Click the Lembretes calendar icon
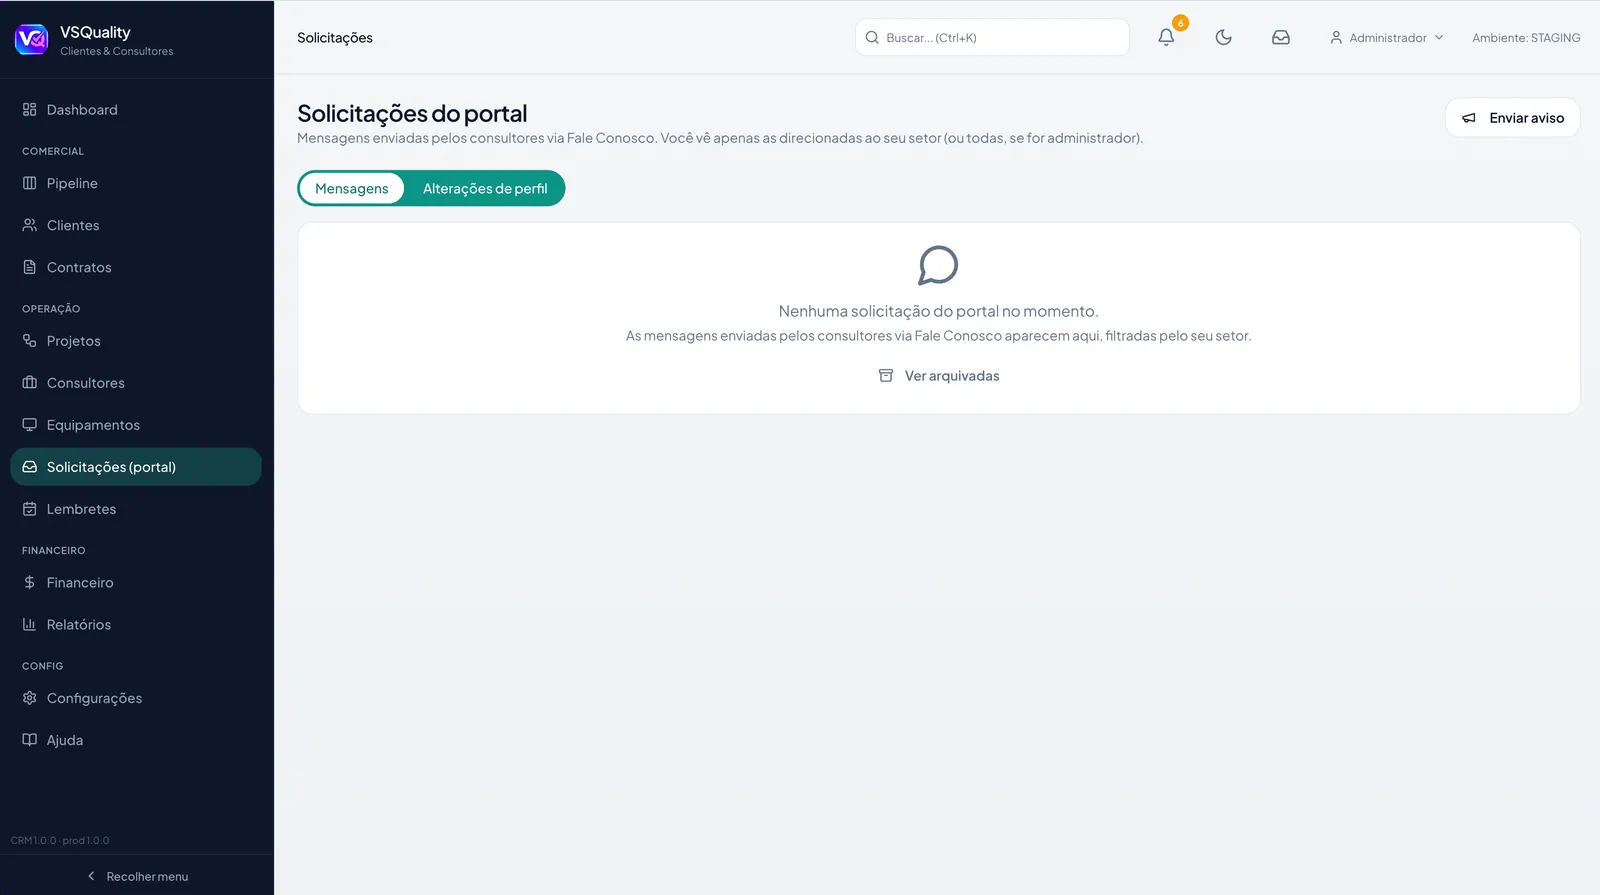This screenshot has height=895, width=1600. click(30, 509)
